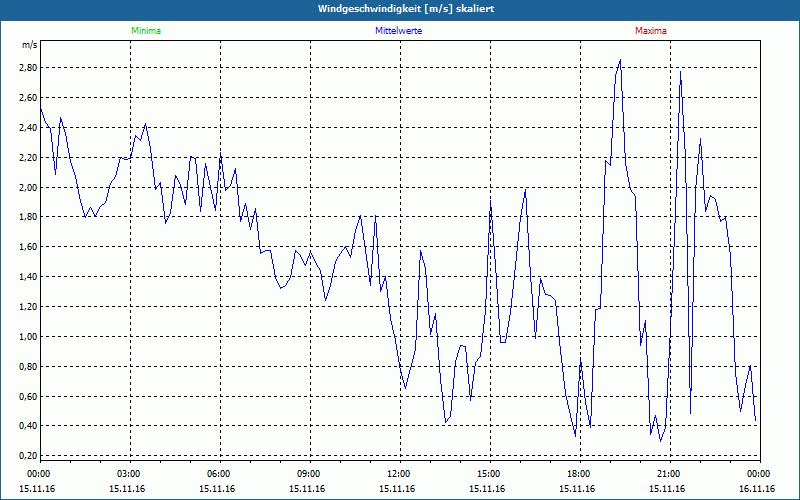Click the 2,60 y-axis tick label

pyautogui.click(x=30, y=97)
